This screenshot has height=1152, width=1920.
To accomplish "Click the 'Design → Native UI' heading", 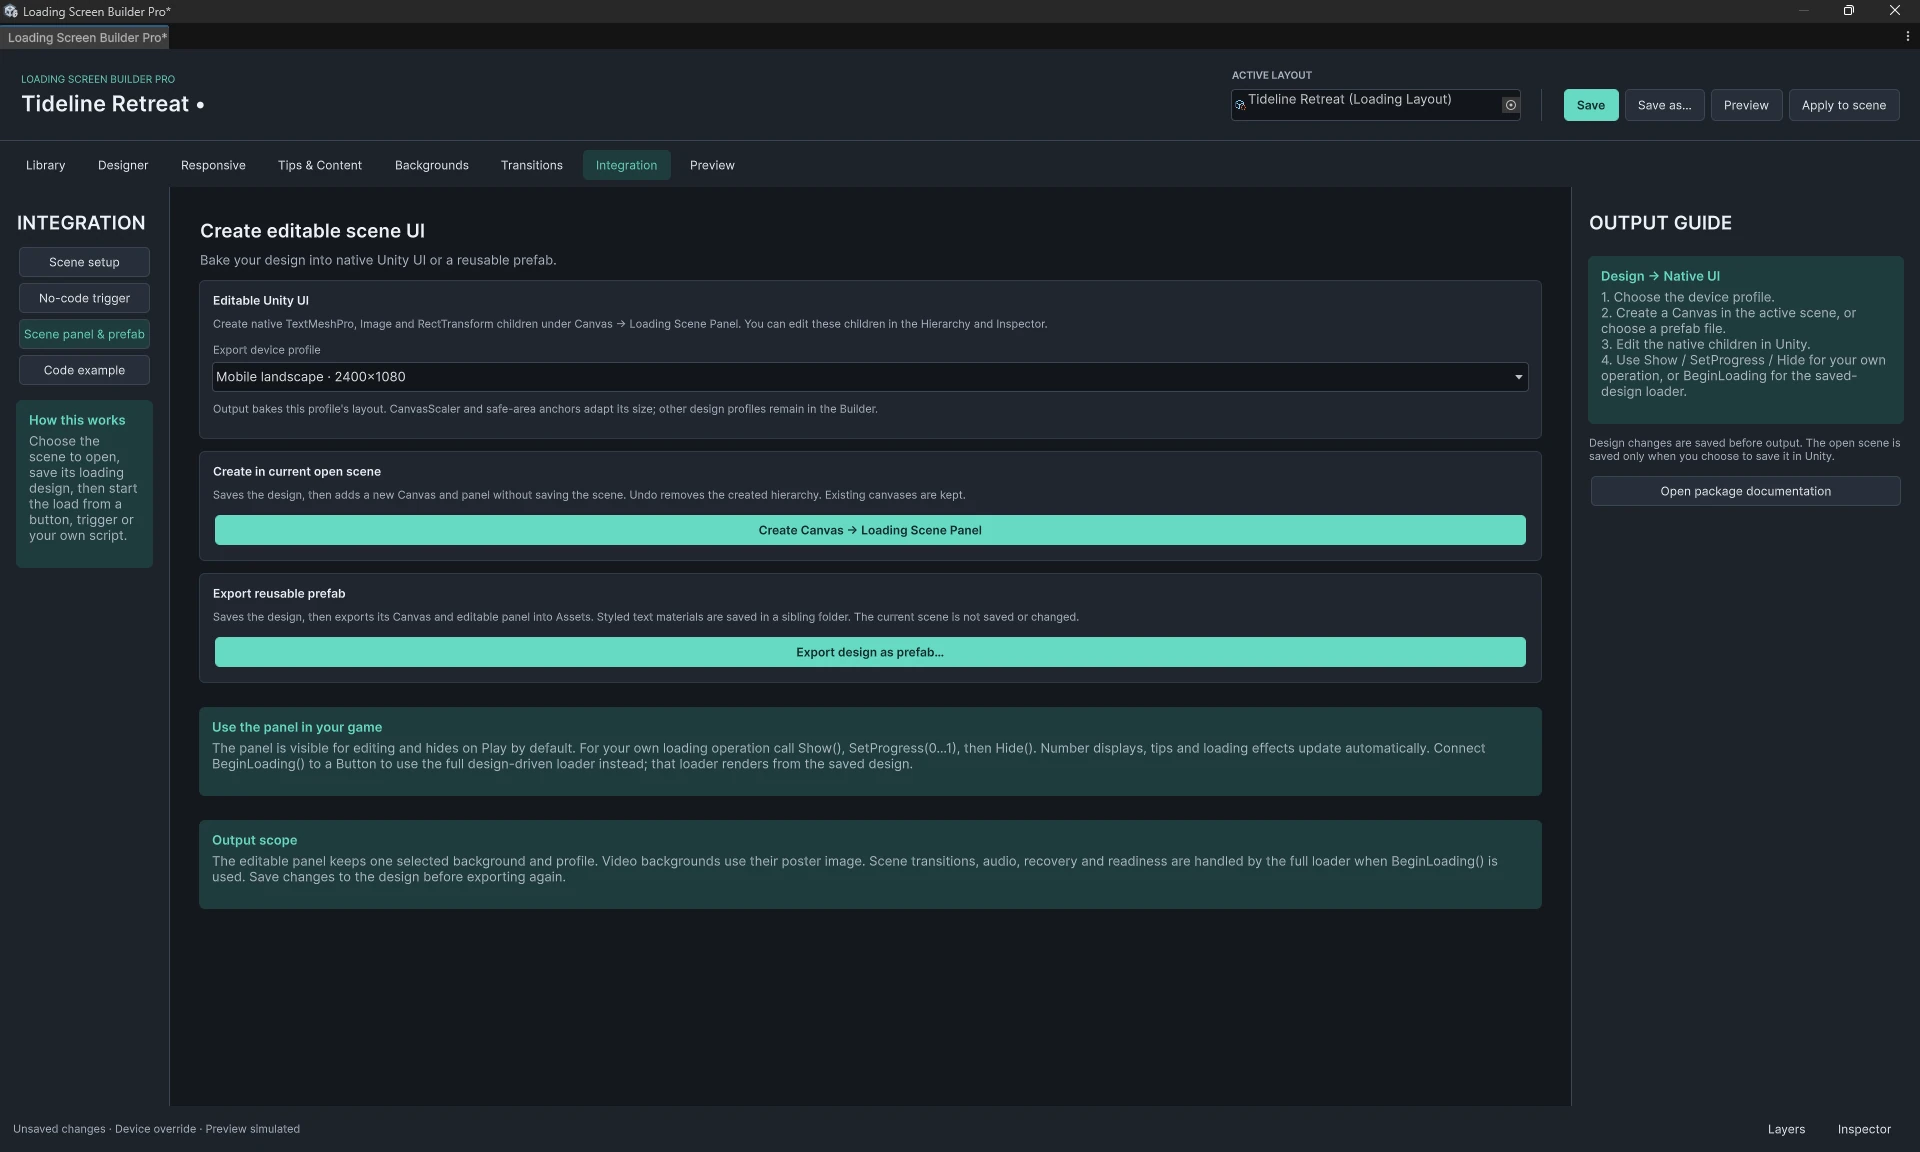I will pyautogui.click(x=1660, y=276).
